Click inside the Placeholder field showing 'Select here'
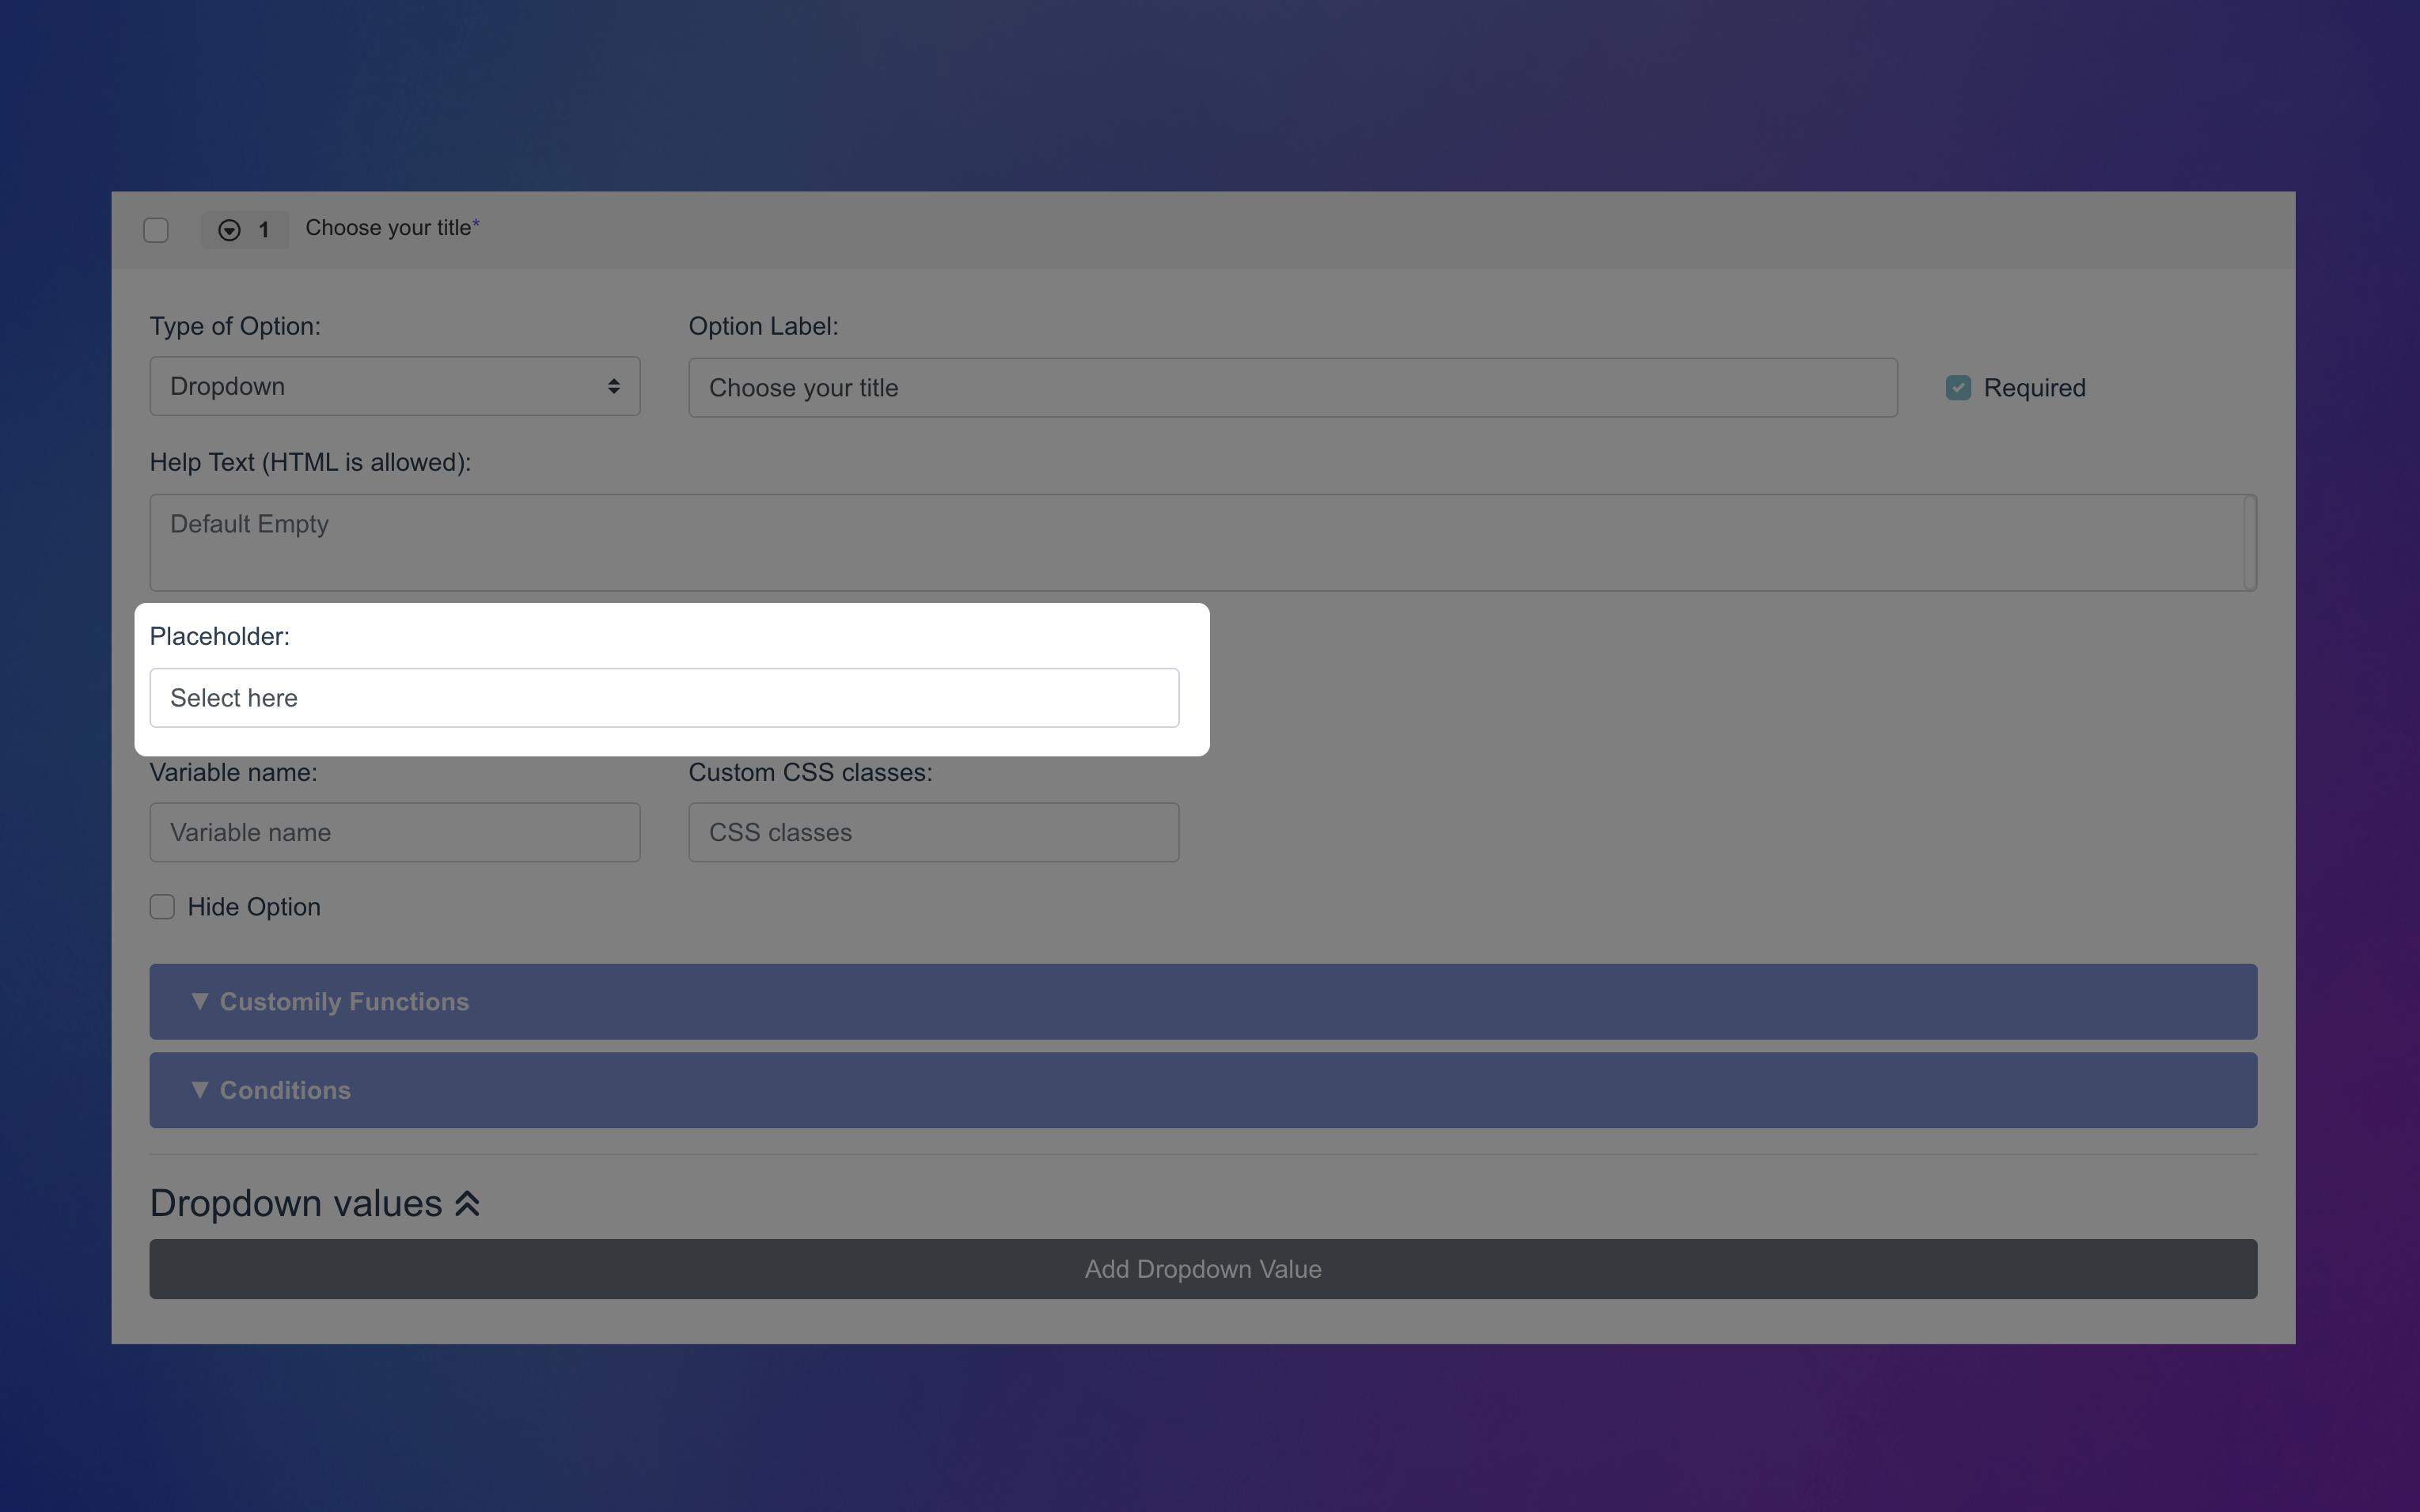The image size is (2420, 1512). coord(664,697)
